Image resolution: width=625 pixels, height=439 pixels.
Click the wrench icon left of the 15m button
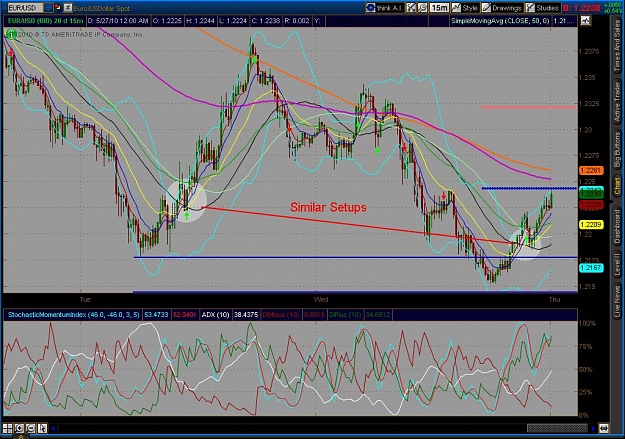(x=423, y=8)
